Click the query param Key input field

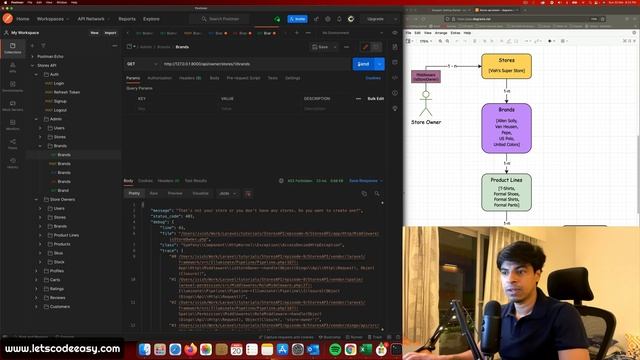177,109
